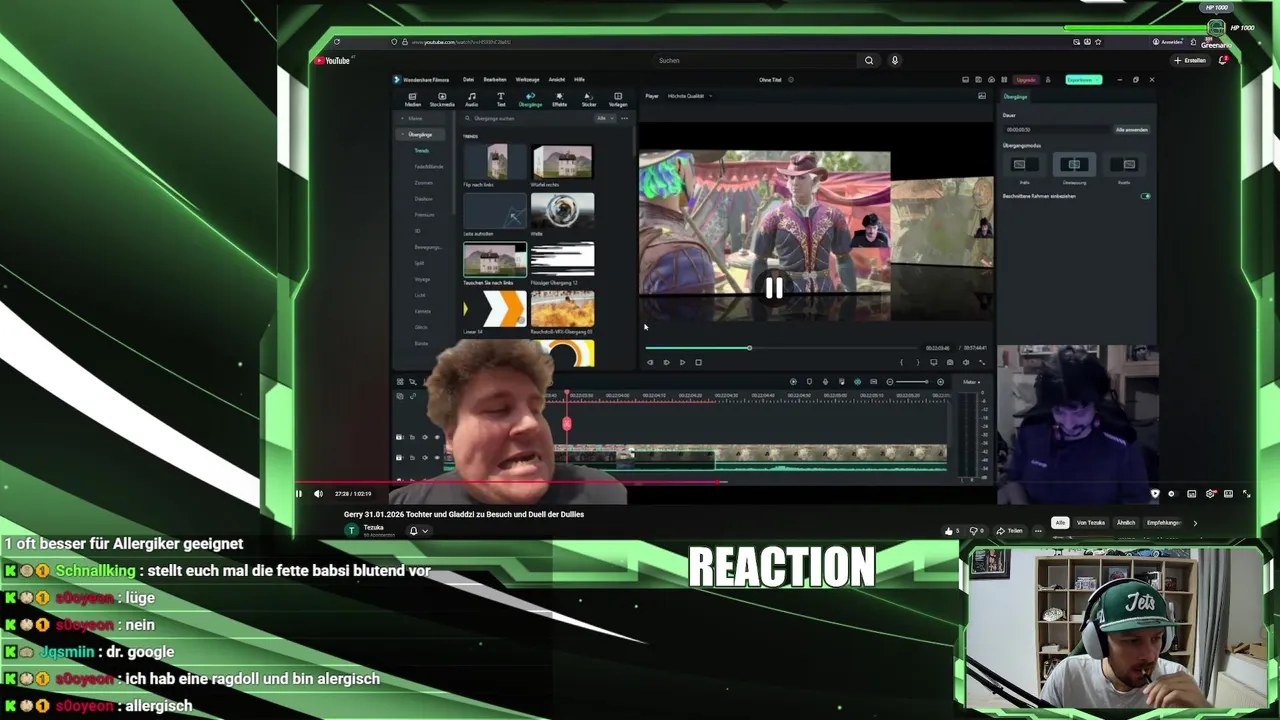
Task: Open the Audio tab in Filmora
Action: 471,99
